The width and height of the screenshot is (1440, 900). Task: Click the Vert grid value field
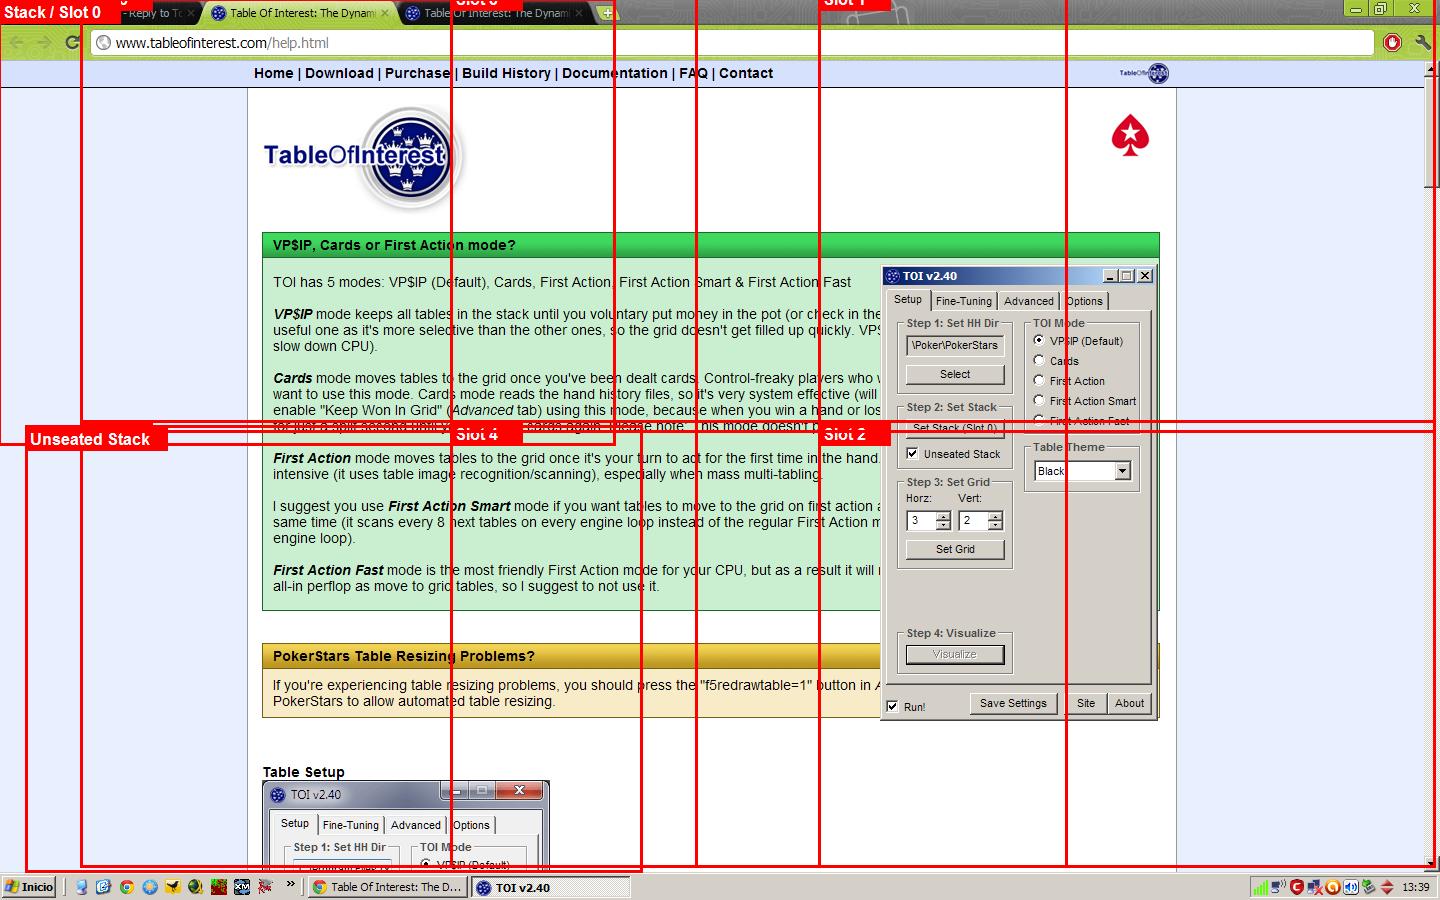click(x=974, y=521)
